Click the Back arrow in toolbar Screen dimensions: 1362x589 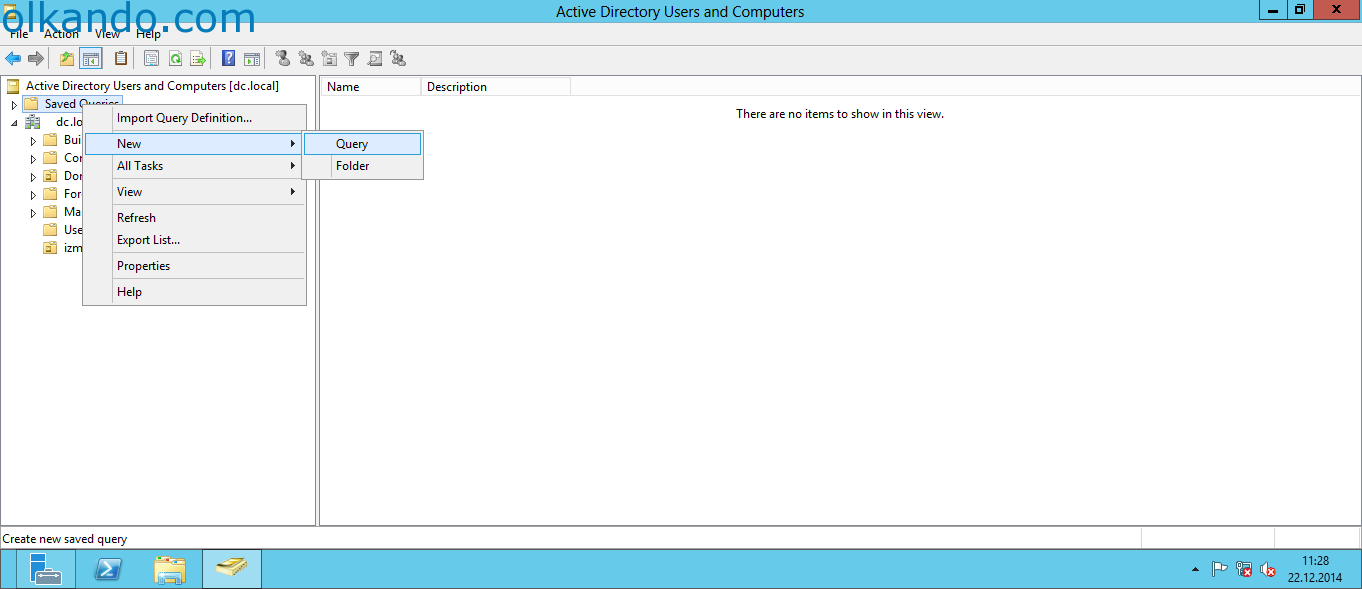[13, 59]
